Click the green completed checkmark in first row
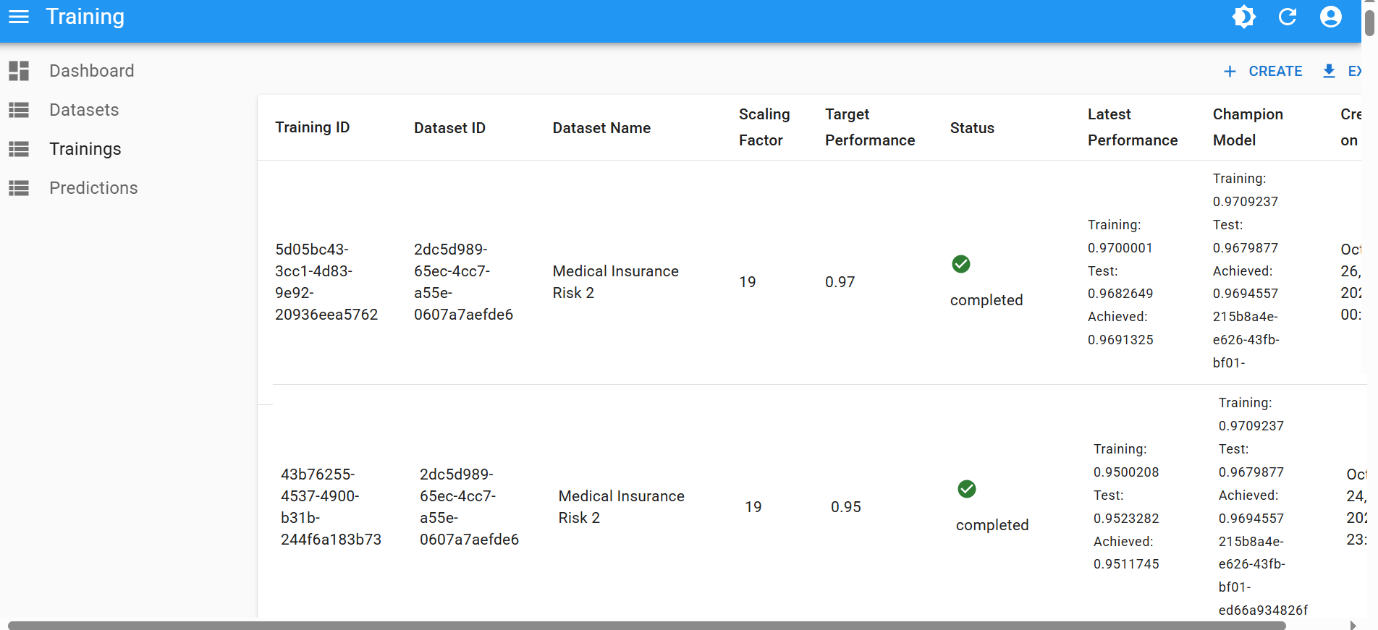Screen dimensions: 1378x630 coord(961,264)
